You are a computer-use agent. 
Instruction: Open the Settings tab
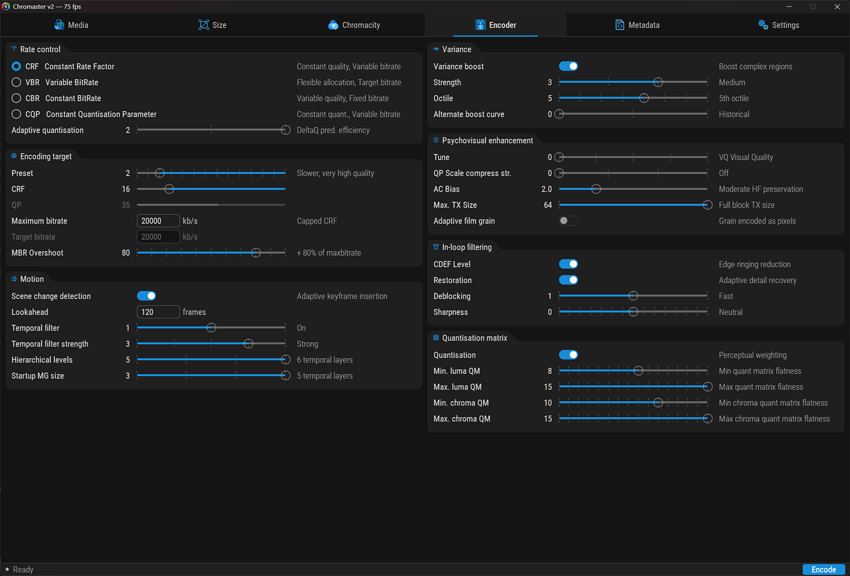778,25
